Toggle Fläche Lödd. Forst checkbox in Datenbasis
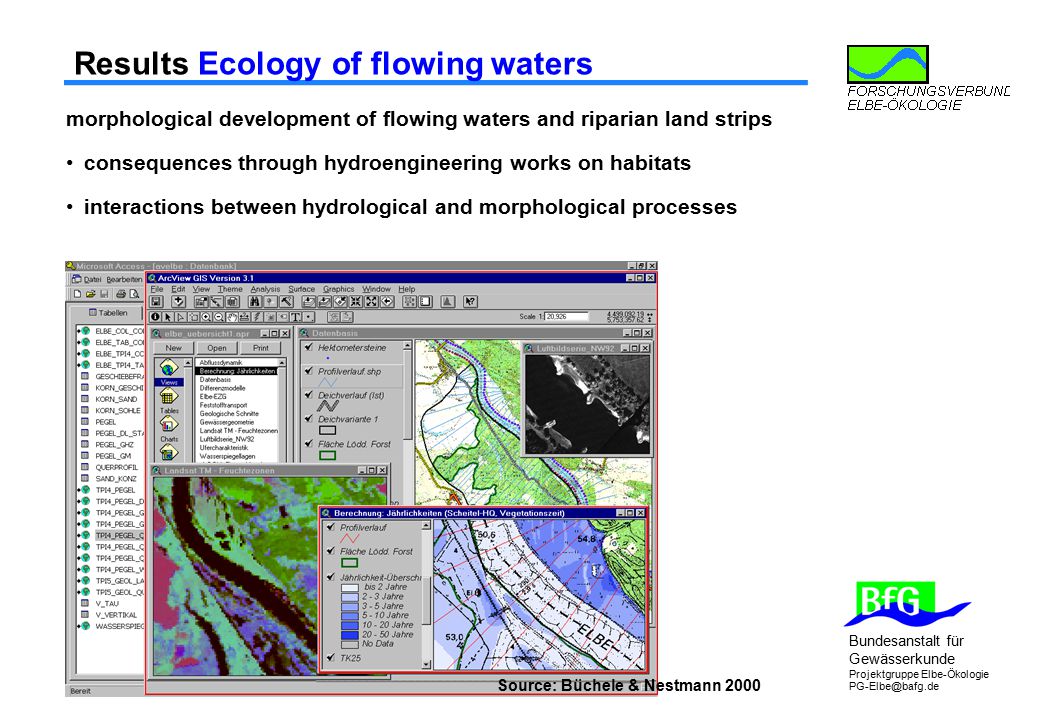Viewport: 1040px width, 720px height. point(308,444)
